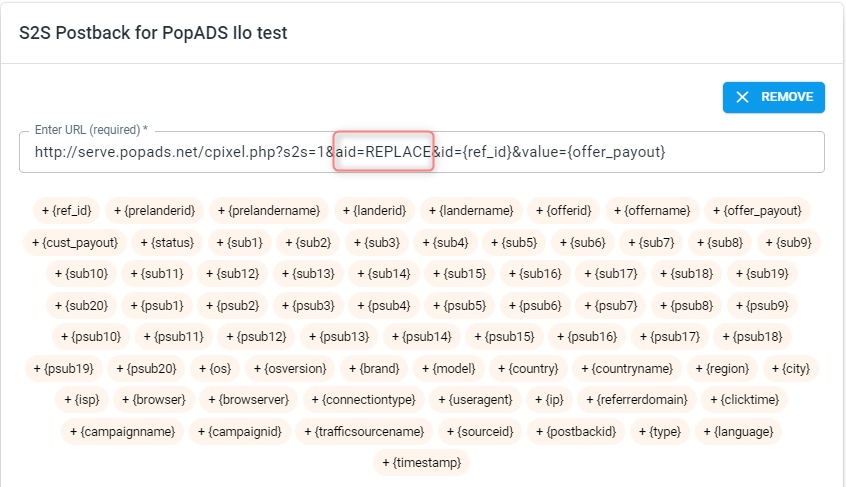Click into the Enter URL field
This screenshot has height=487, width=846.
click(421, 152)
